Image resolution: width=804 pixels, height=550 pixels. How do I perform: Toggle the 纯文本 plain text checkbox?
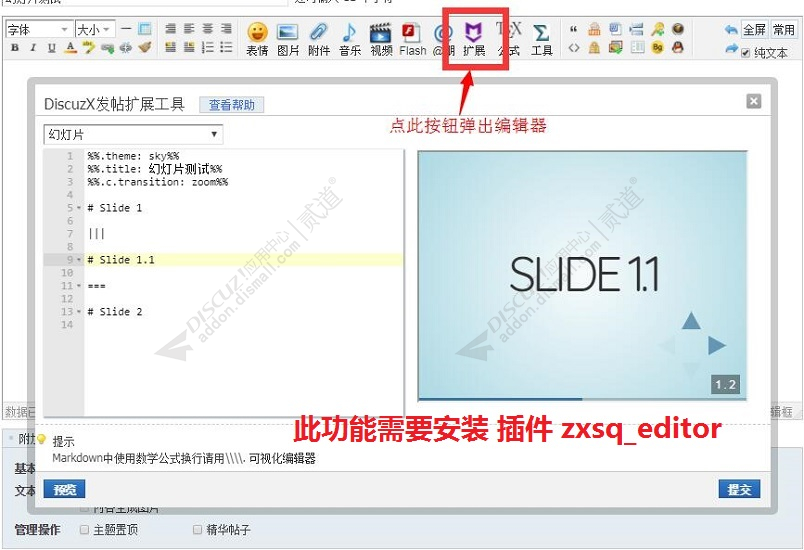click(x=746, y=53)
